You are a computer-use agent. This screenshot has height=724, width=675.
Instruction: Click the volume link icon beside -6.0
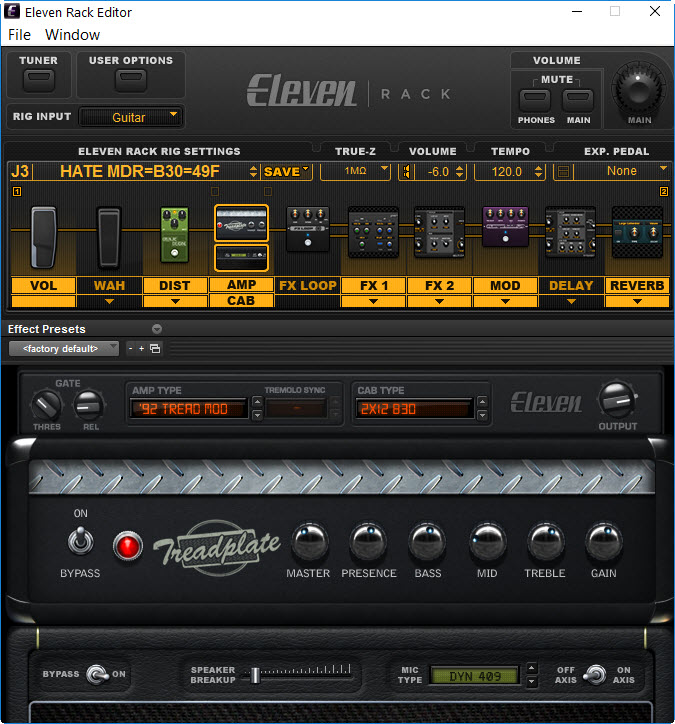[x=406, y=172]
